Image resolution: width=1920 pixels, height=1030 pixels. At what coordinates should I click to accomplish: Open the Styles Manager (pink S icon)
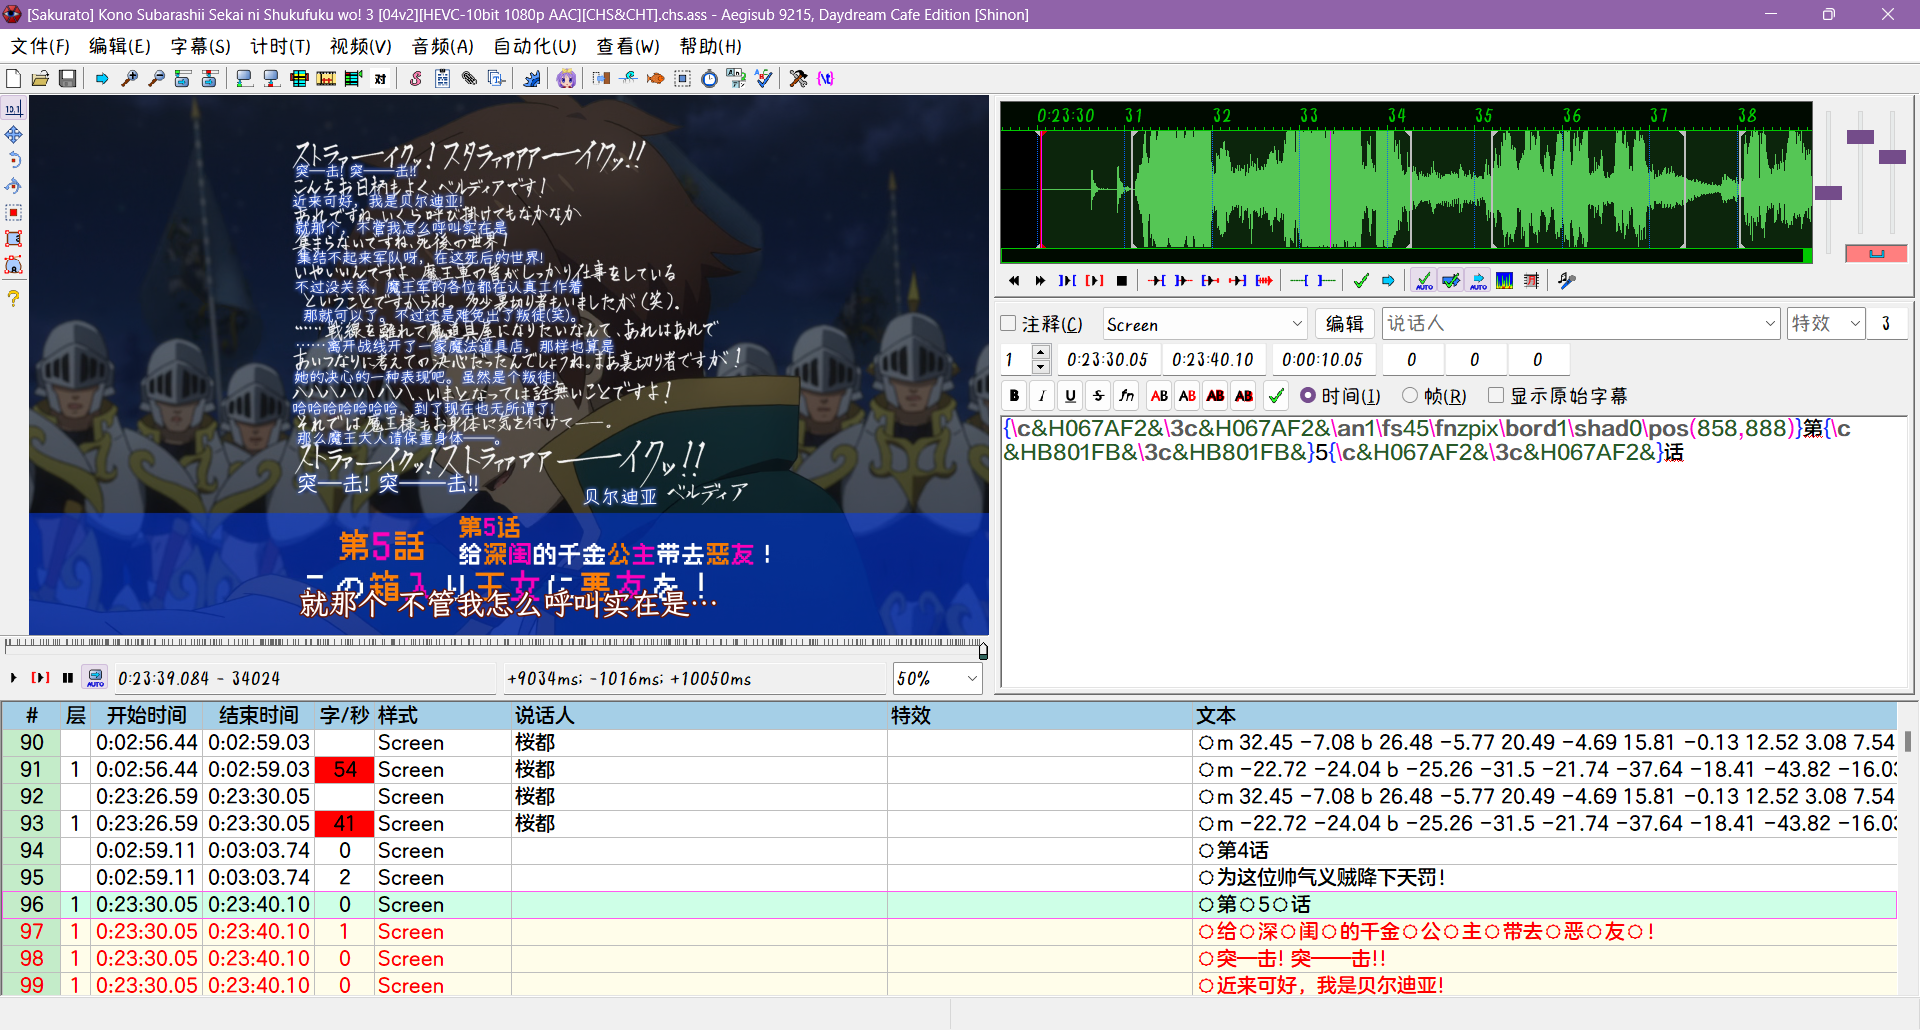415,79
